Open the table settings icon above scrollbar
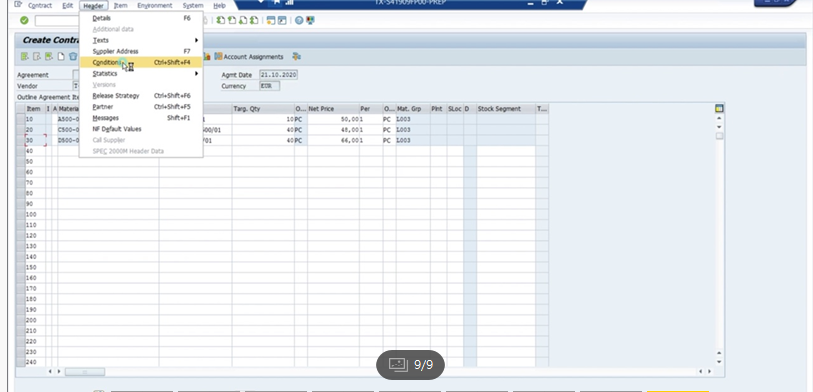Screen dimensions: 813x392 pos(719,108)
